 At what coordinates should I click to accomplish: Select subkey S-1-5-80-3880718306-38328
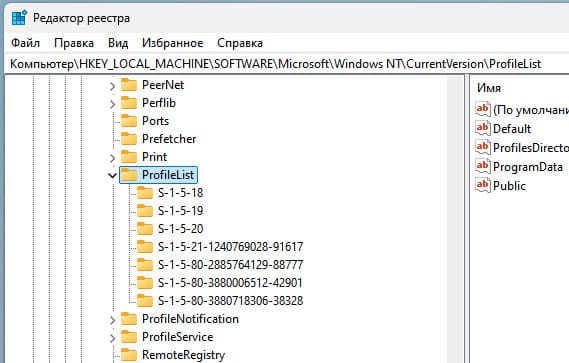230,301
